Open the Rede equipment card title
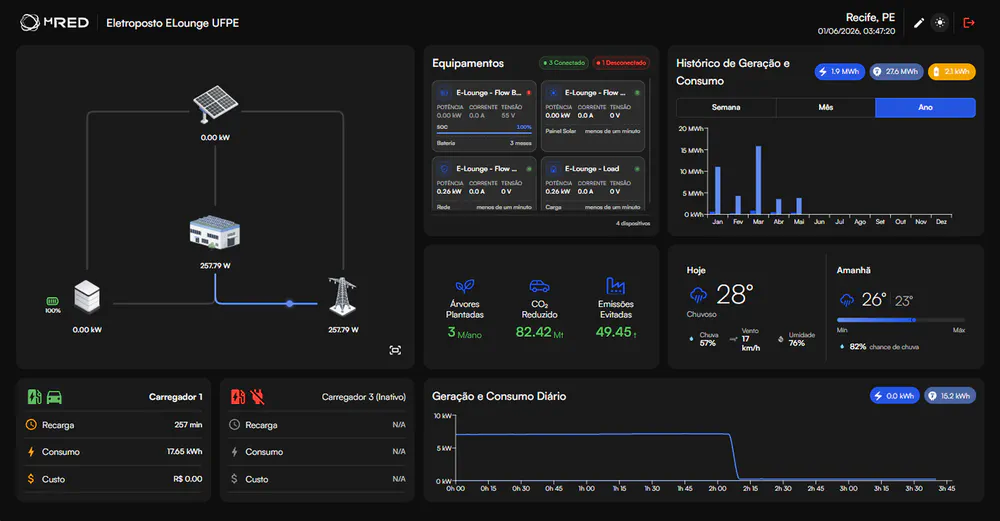 tap(486, 169)
